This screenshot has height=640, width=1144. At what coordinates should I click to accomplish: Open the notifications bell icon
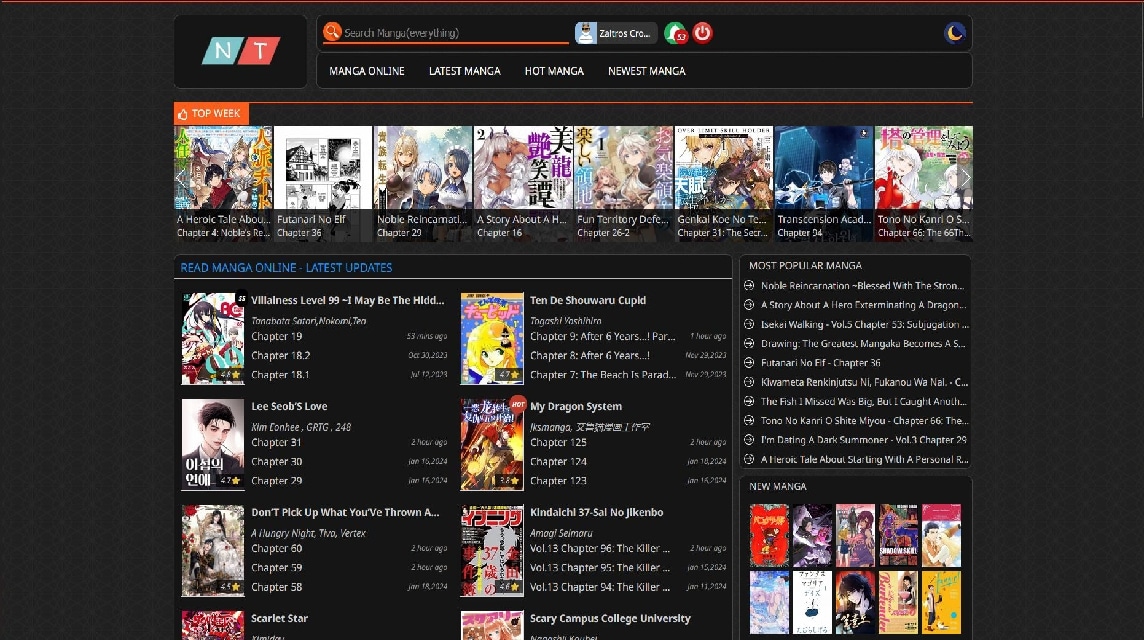(x=676, y=33)
